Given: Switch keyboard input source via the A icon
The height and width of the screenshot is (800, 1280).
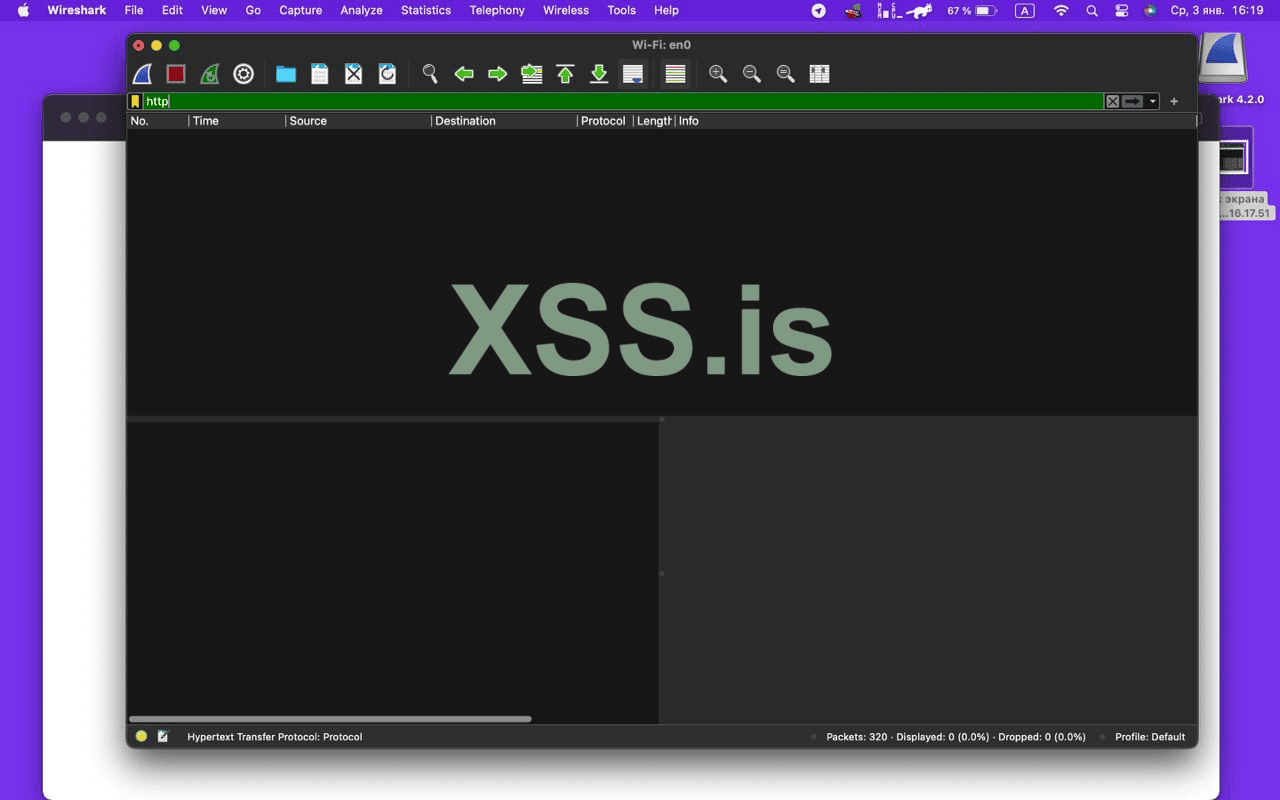Looking at the screenshot, I should 1025,10.
